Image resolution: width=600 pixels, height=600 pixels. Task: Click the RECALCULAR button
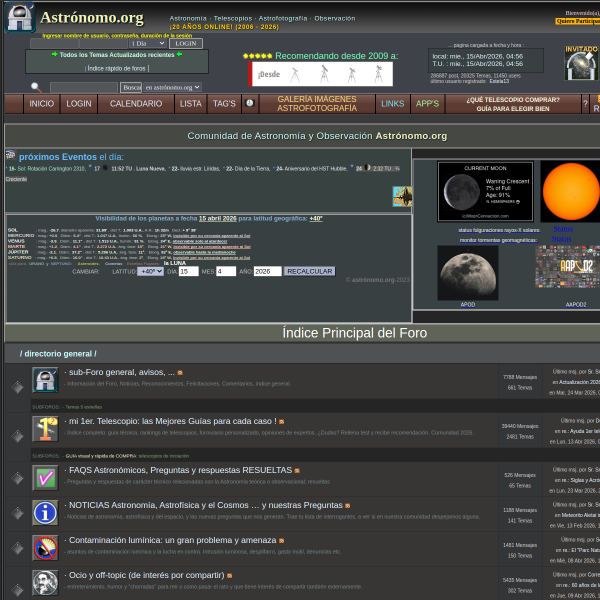pos(310,271)
